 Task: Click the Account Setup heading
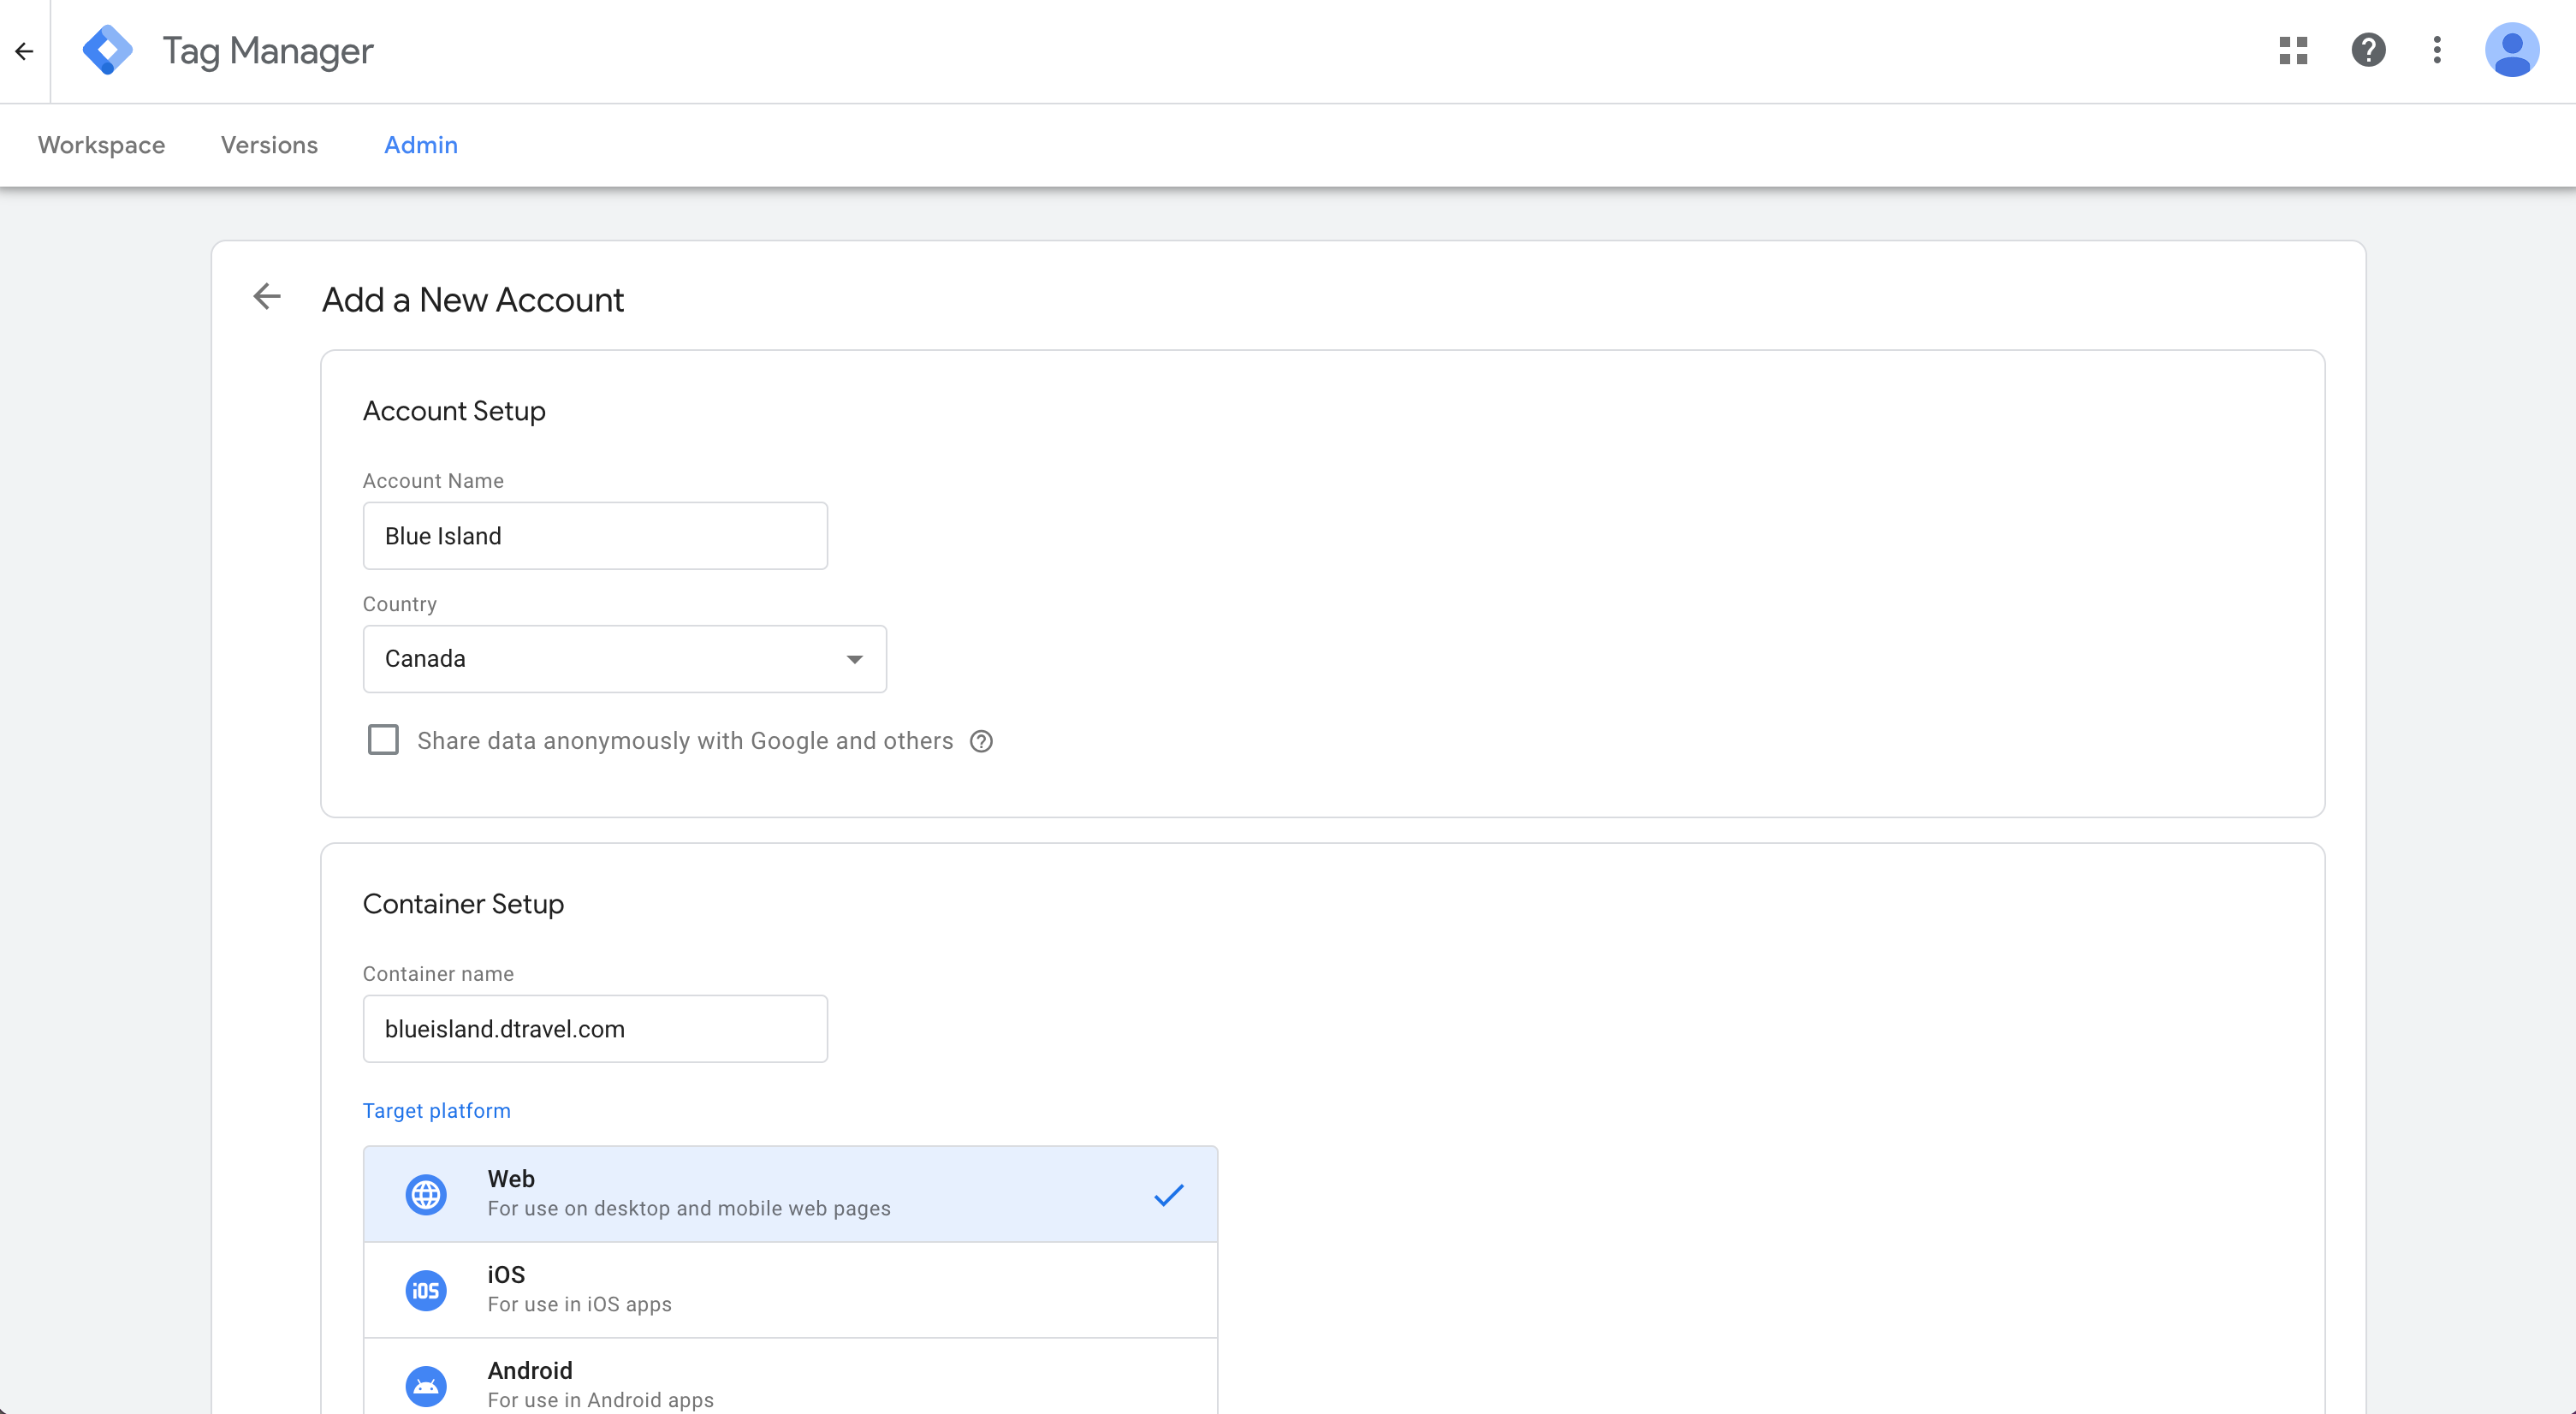(x=454, y=411)
